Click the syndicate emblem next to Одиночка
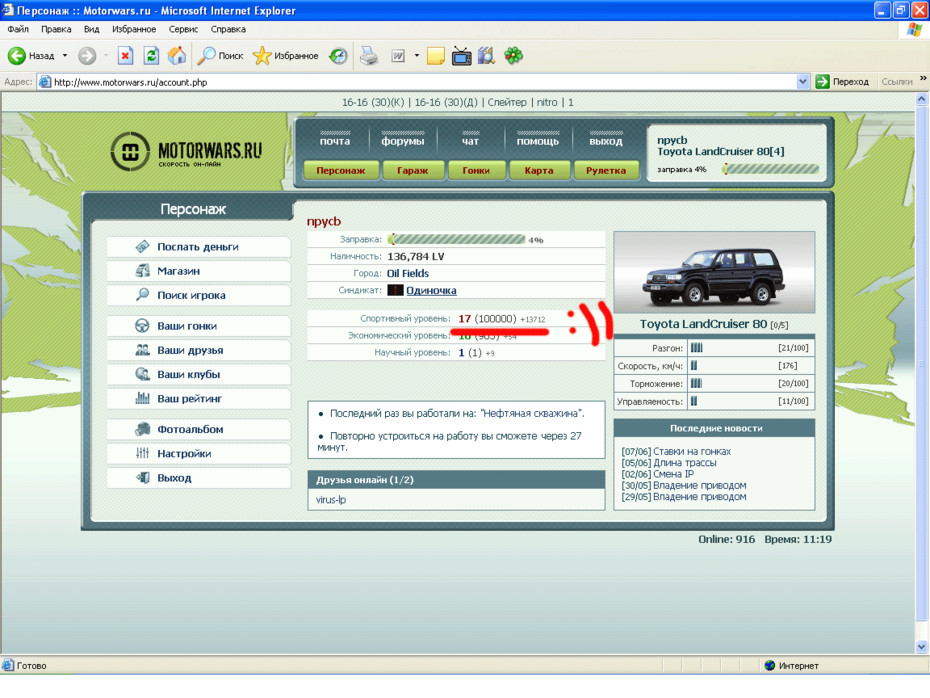The image size is (930, 698). click(x=395, y=290)
